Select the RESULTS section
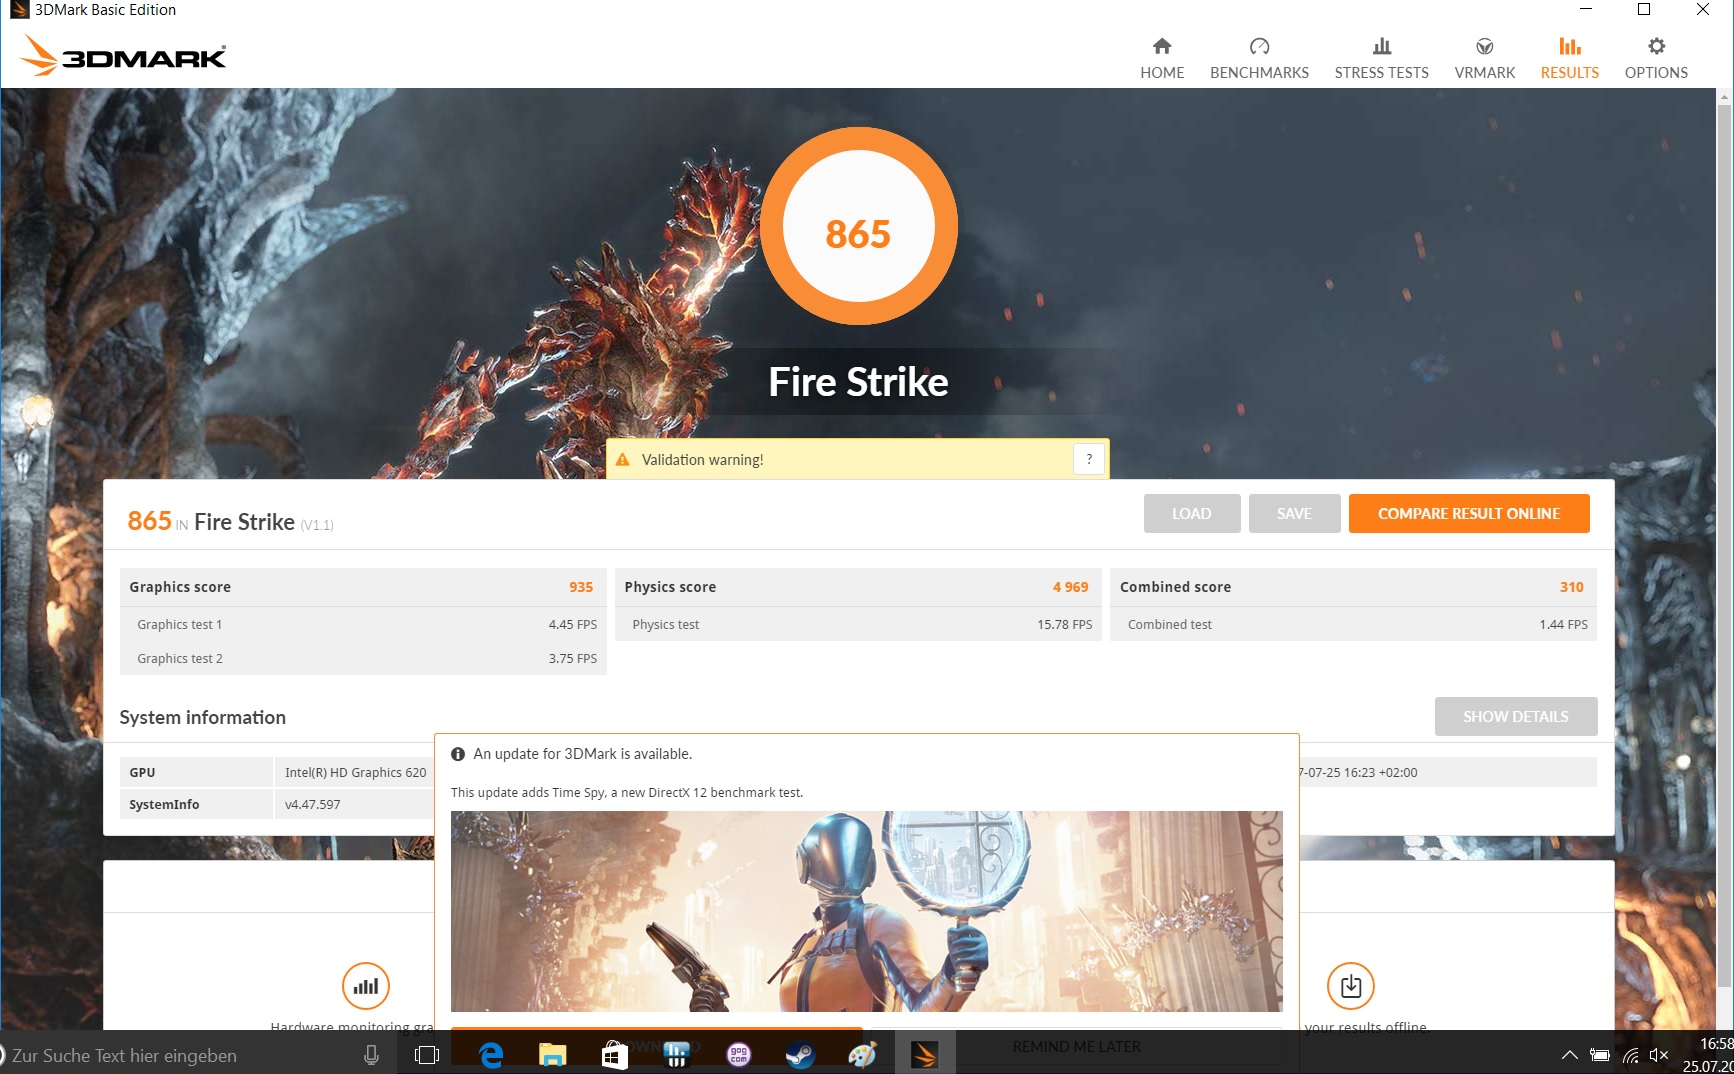This screenshot has height=1074, width=1734. (1569, 58)
